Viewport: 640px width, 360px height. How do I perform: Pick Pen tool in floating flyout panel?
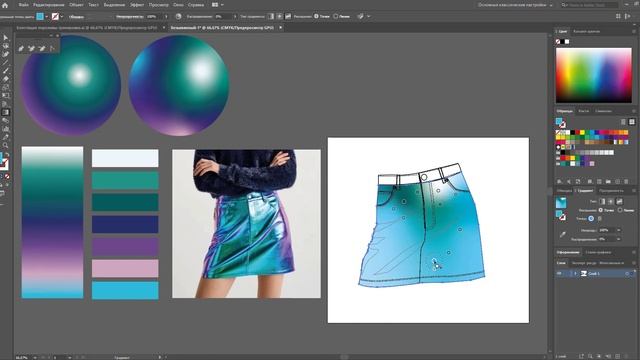tap(21, 49)
